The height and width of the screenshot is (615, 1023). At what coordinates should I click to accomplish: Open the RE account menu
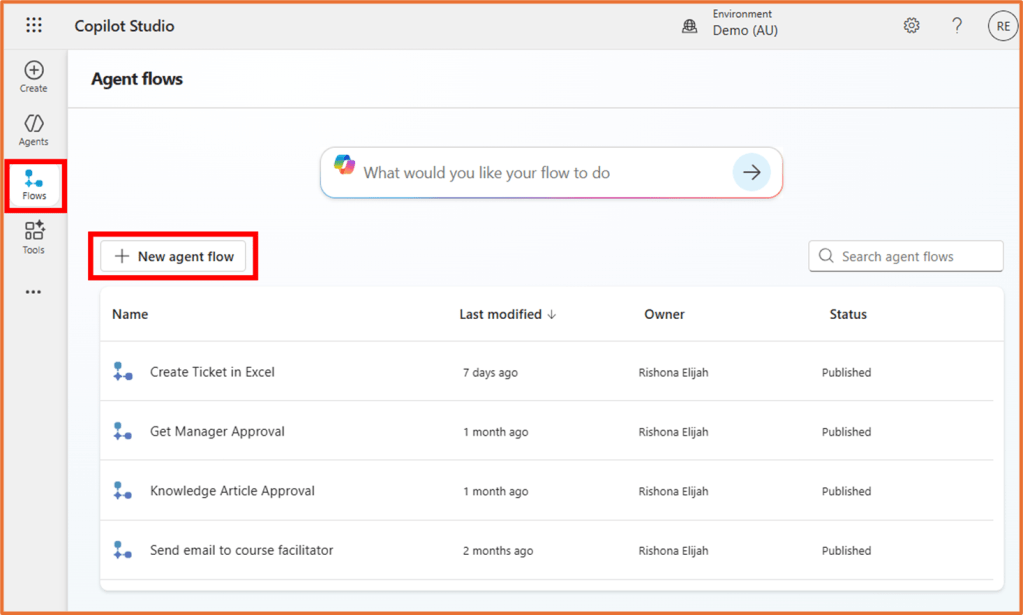pos(1002,25)
